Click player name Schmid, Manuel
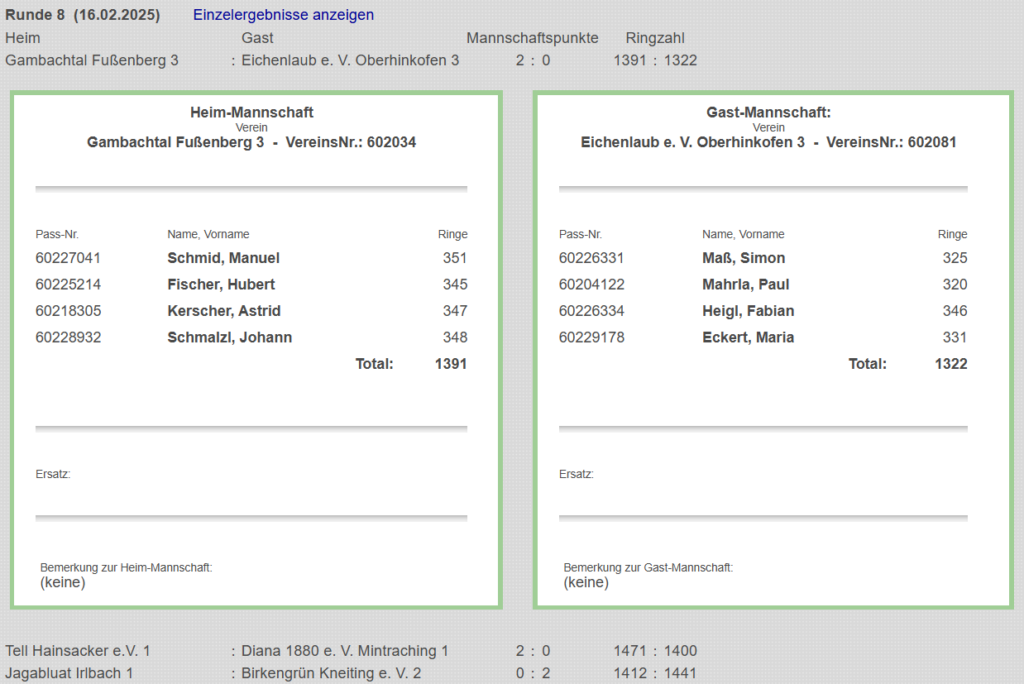1024x684 pixels. coord(223,258)
